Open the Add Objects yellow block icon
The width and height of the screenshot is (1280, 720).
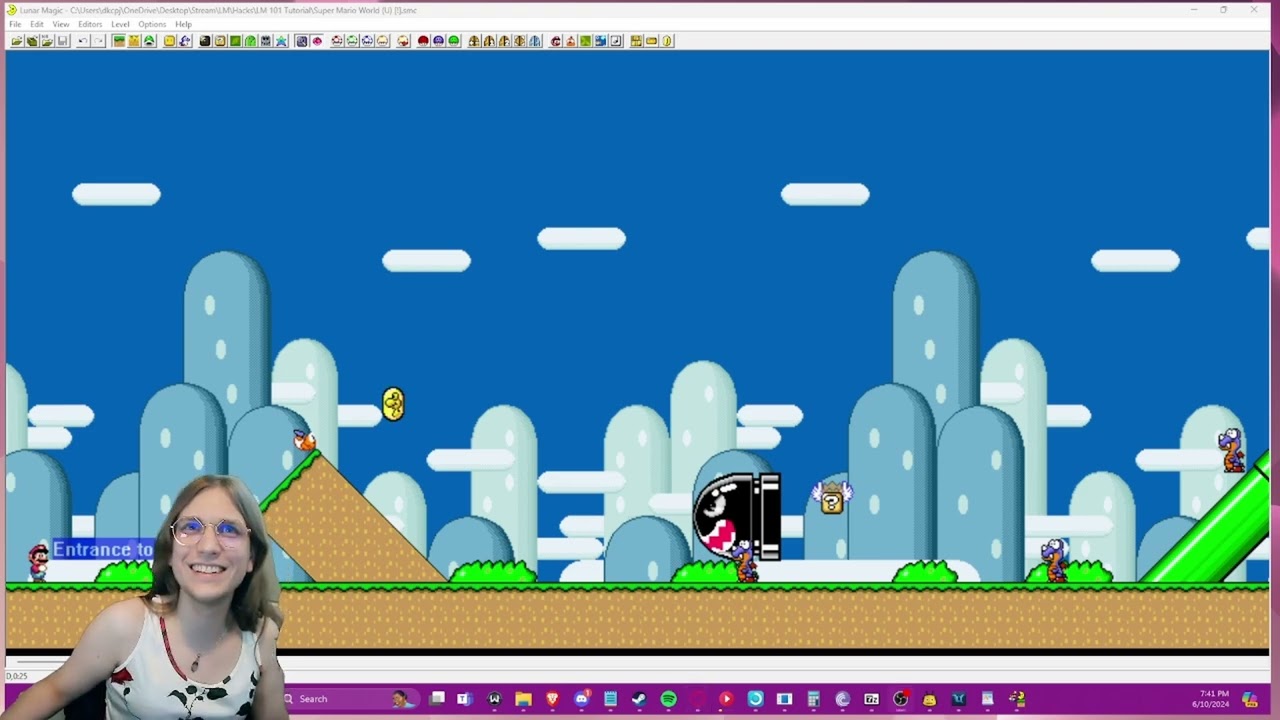click(169, 41)
